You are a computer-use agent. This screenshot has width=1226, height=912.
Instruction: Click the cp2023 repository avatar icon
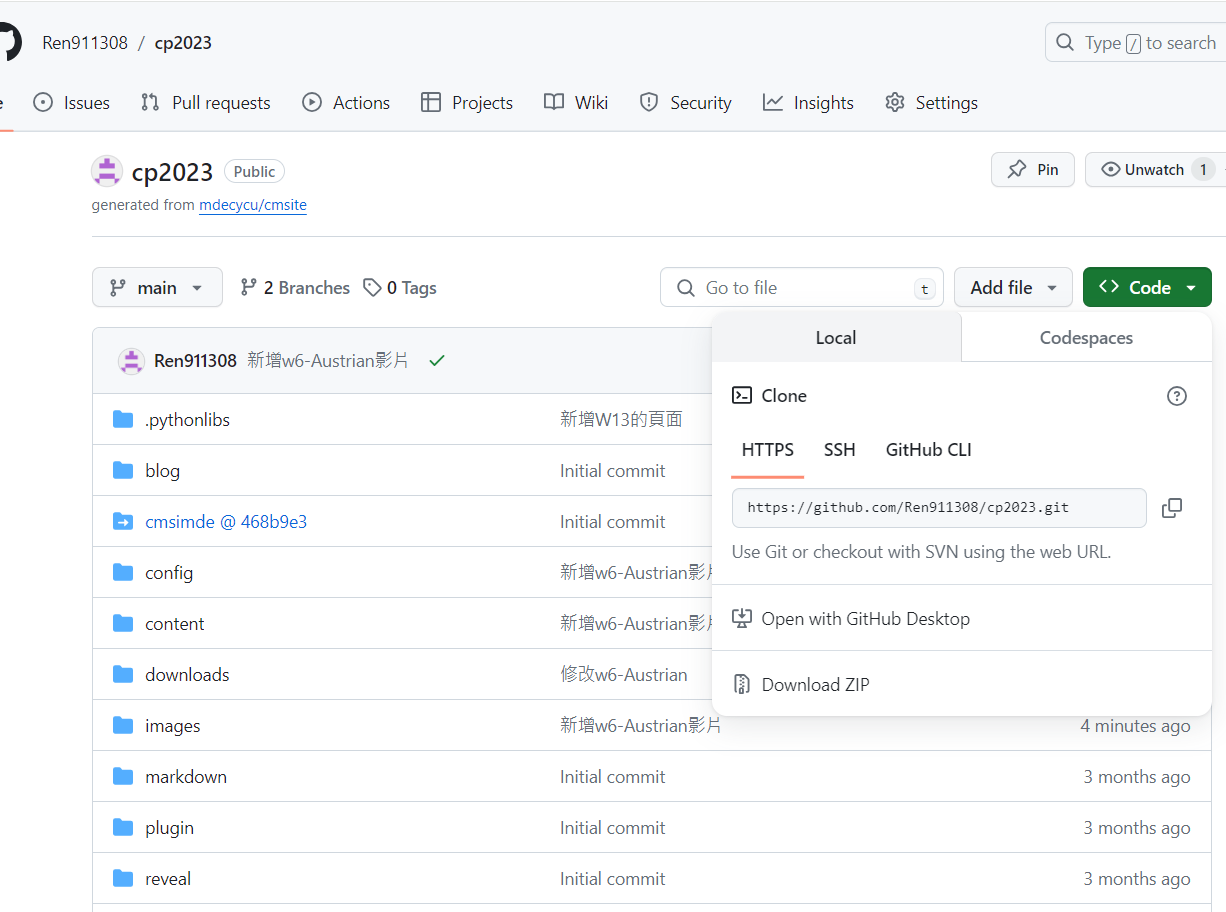(107, 171)
